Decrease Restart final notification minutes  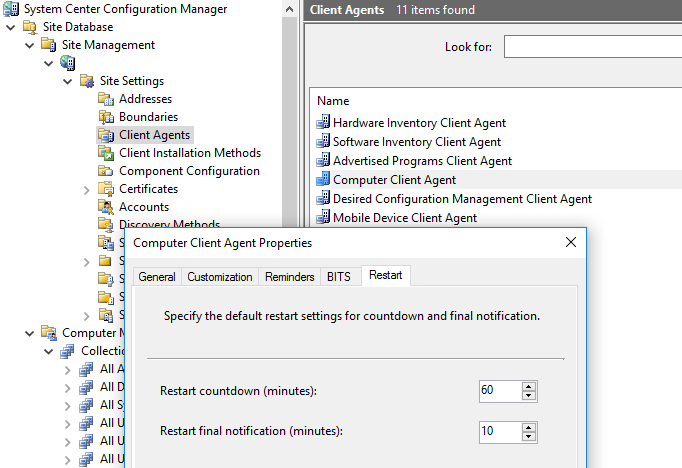pyautogui.click(x=528, y=436)
